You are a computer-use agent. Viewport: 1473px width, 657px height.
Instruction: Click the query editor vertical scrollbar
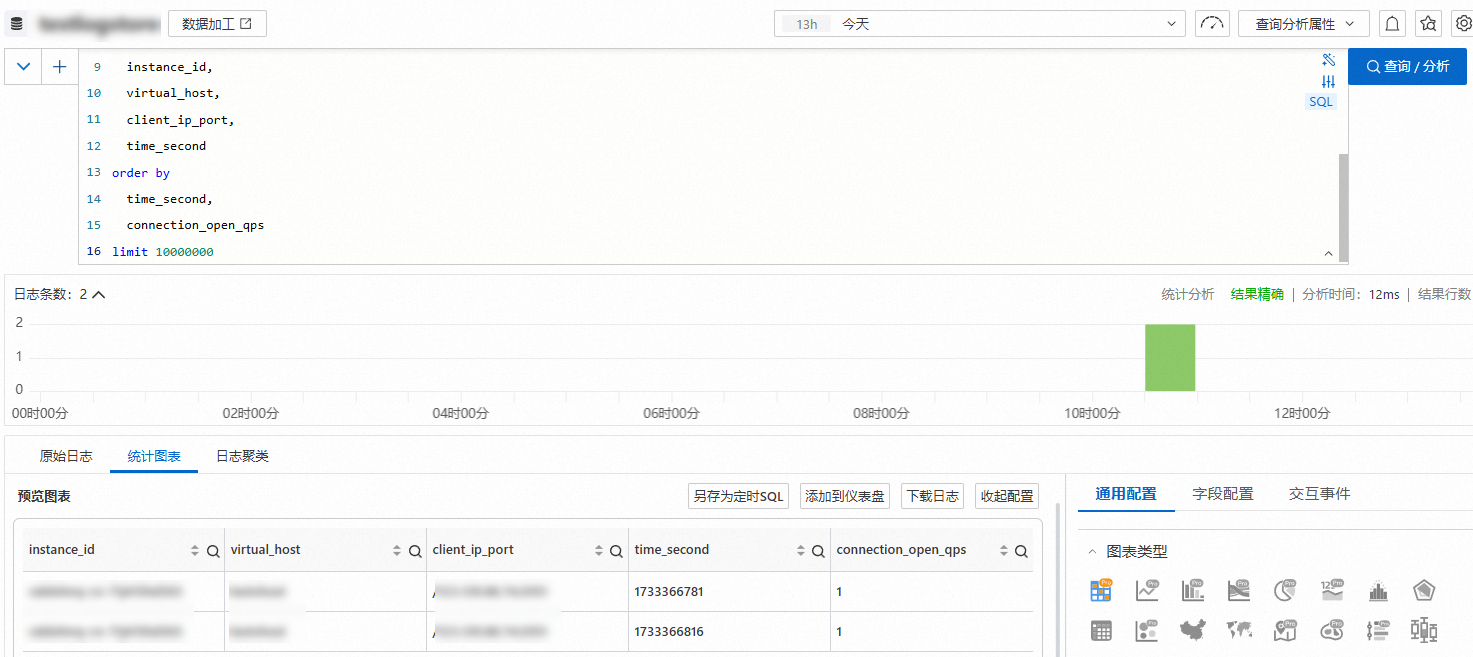(x=1343, y=206)
